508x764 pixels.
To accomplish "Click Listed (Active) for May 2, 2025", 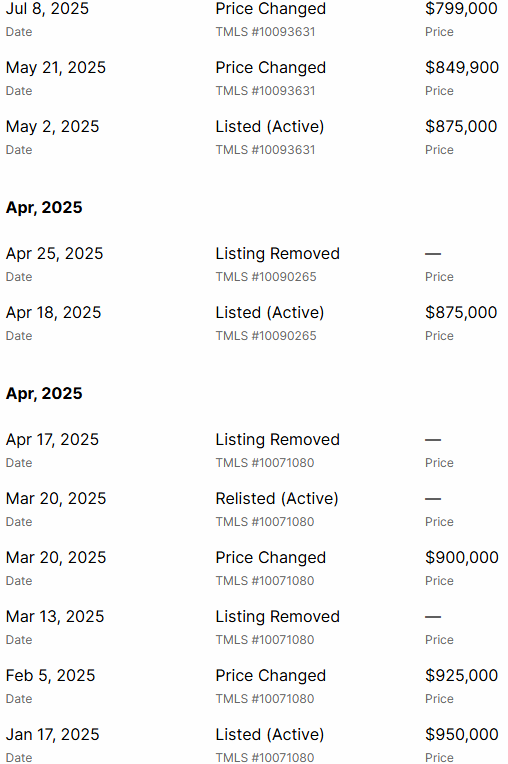I will [x=270, y=127].
